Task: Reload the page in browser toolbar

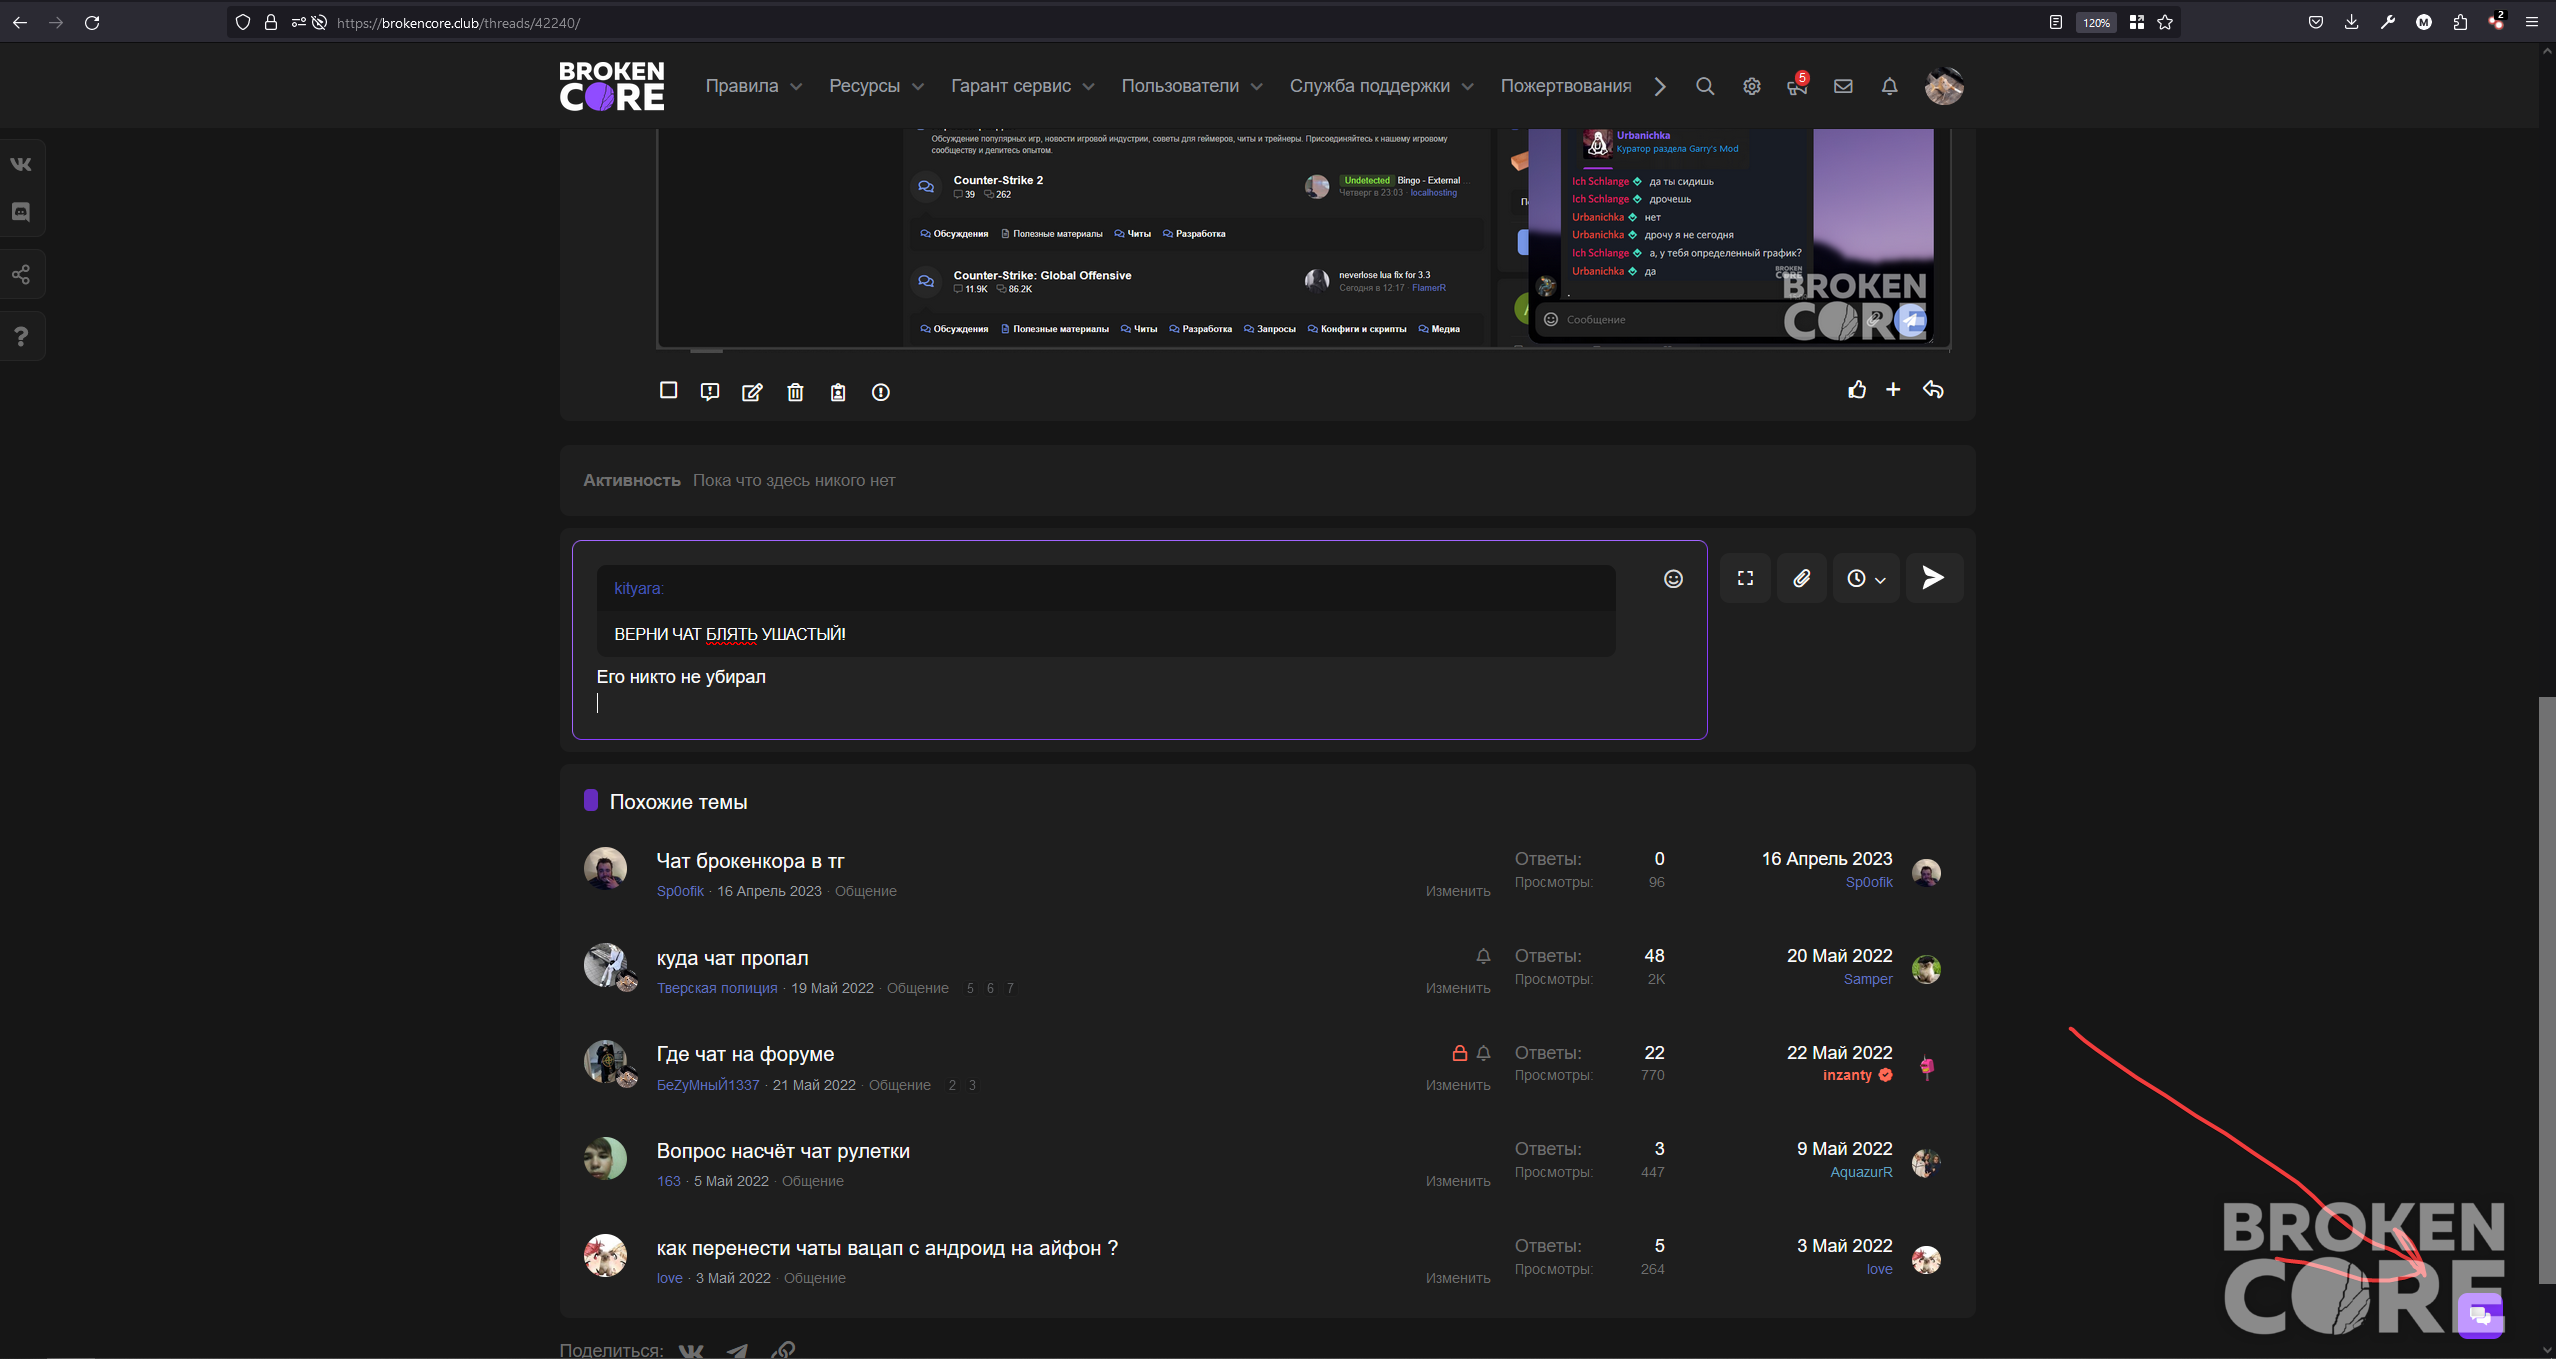Action: coord(92,22)
